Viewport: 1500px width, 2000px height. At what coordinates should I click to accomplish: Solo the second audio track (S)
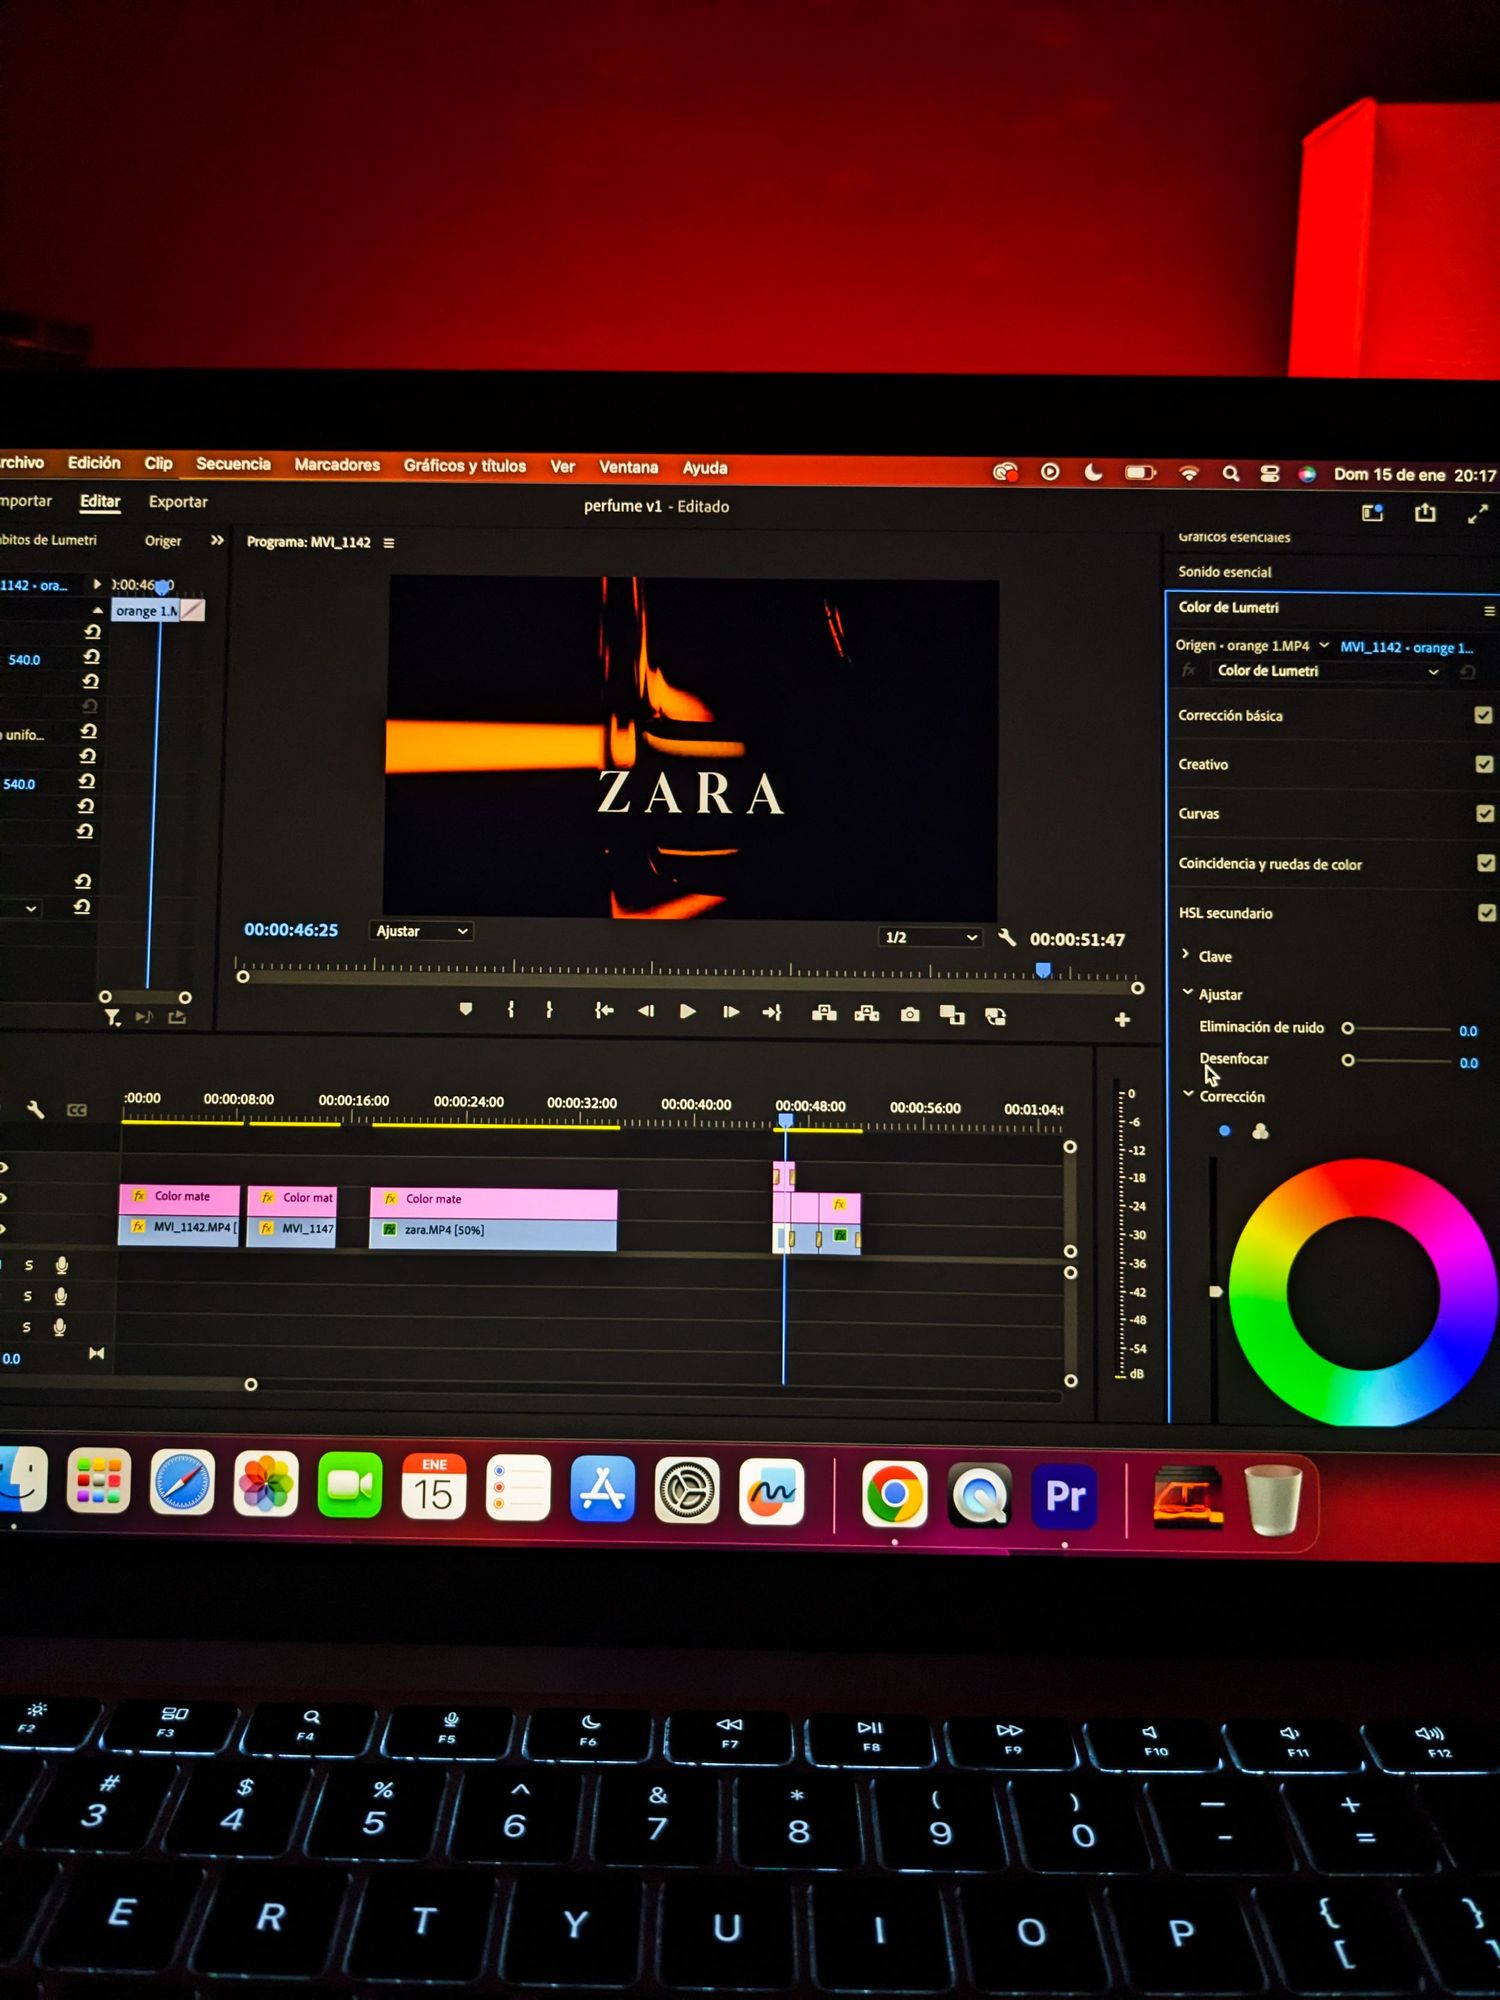28,1296
